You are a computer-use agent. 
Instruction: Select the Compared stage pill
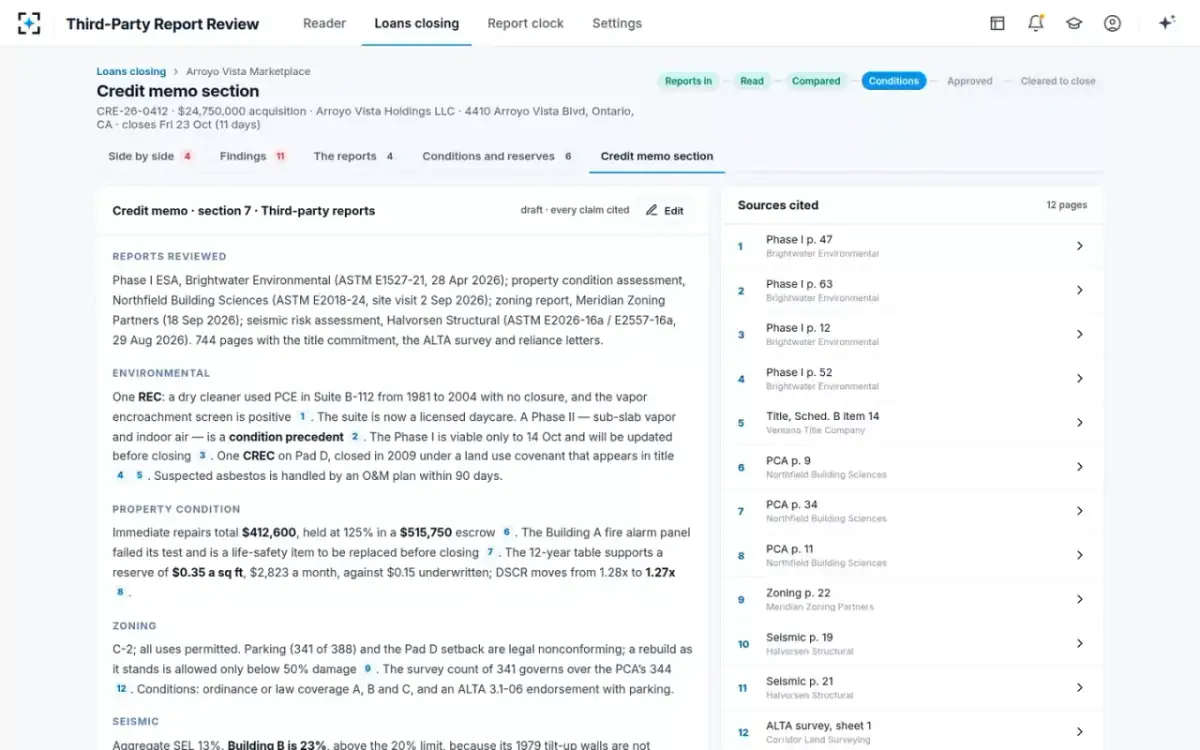point(816,81)
